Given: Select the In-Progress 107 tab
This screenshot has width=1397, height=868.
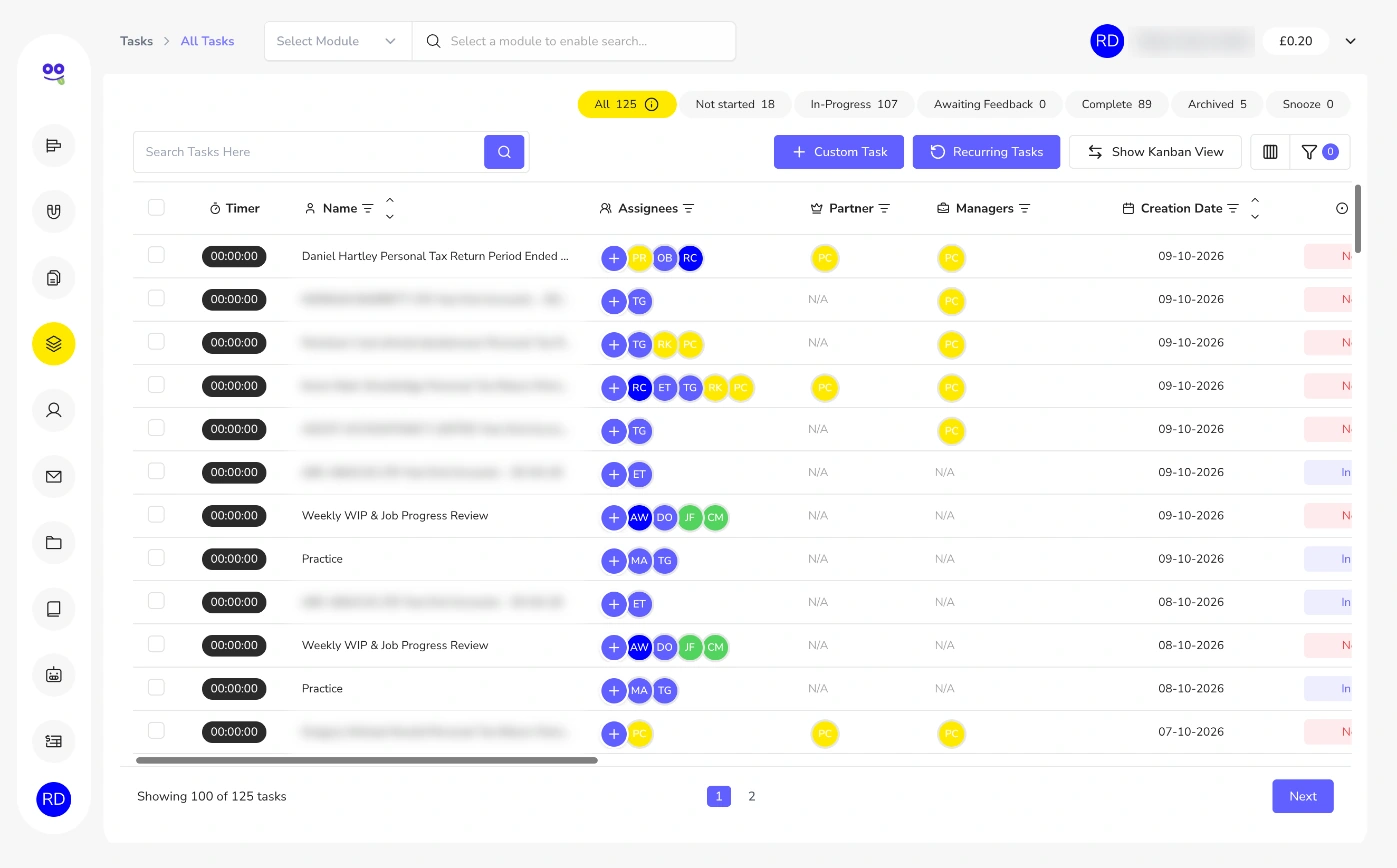Looking at the screenshot, I should pos(854,104).
